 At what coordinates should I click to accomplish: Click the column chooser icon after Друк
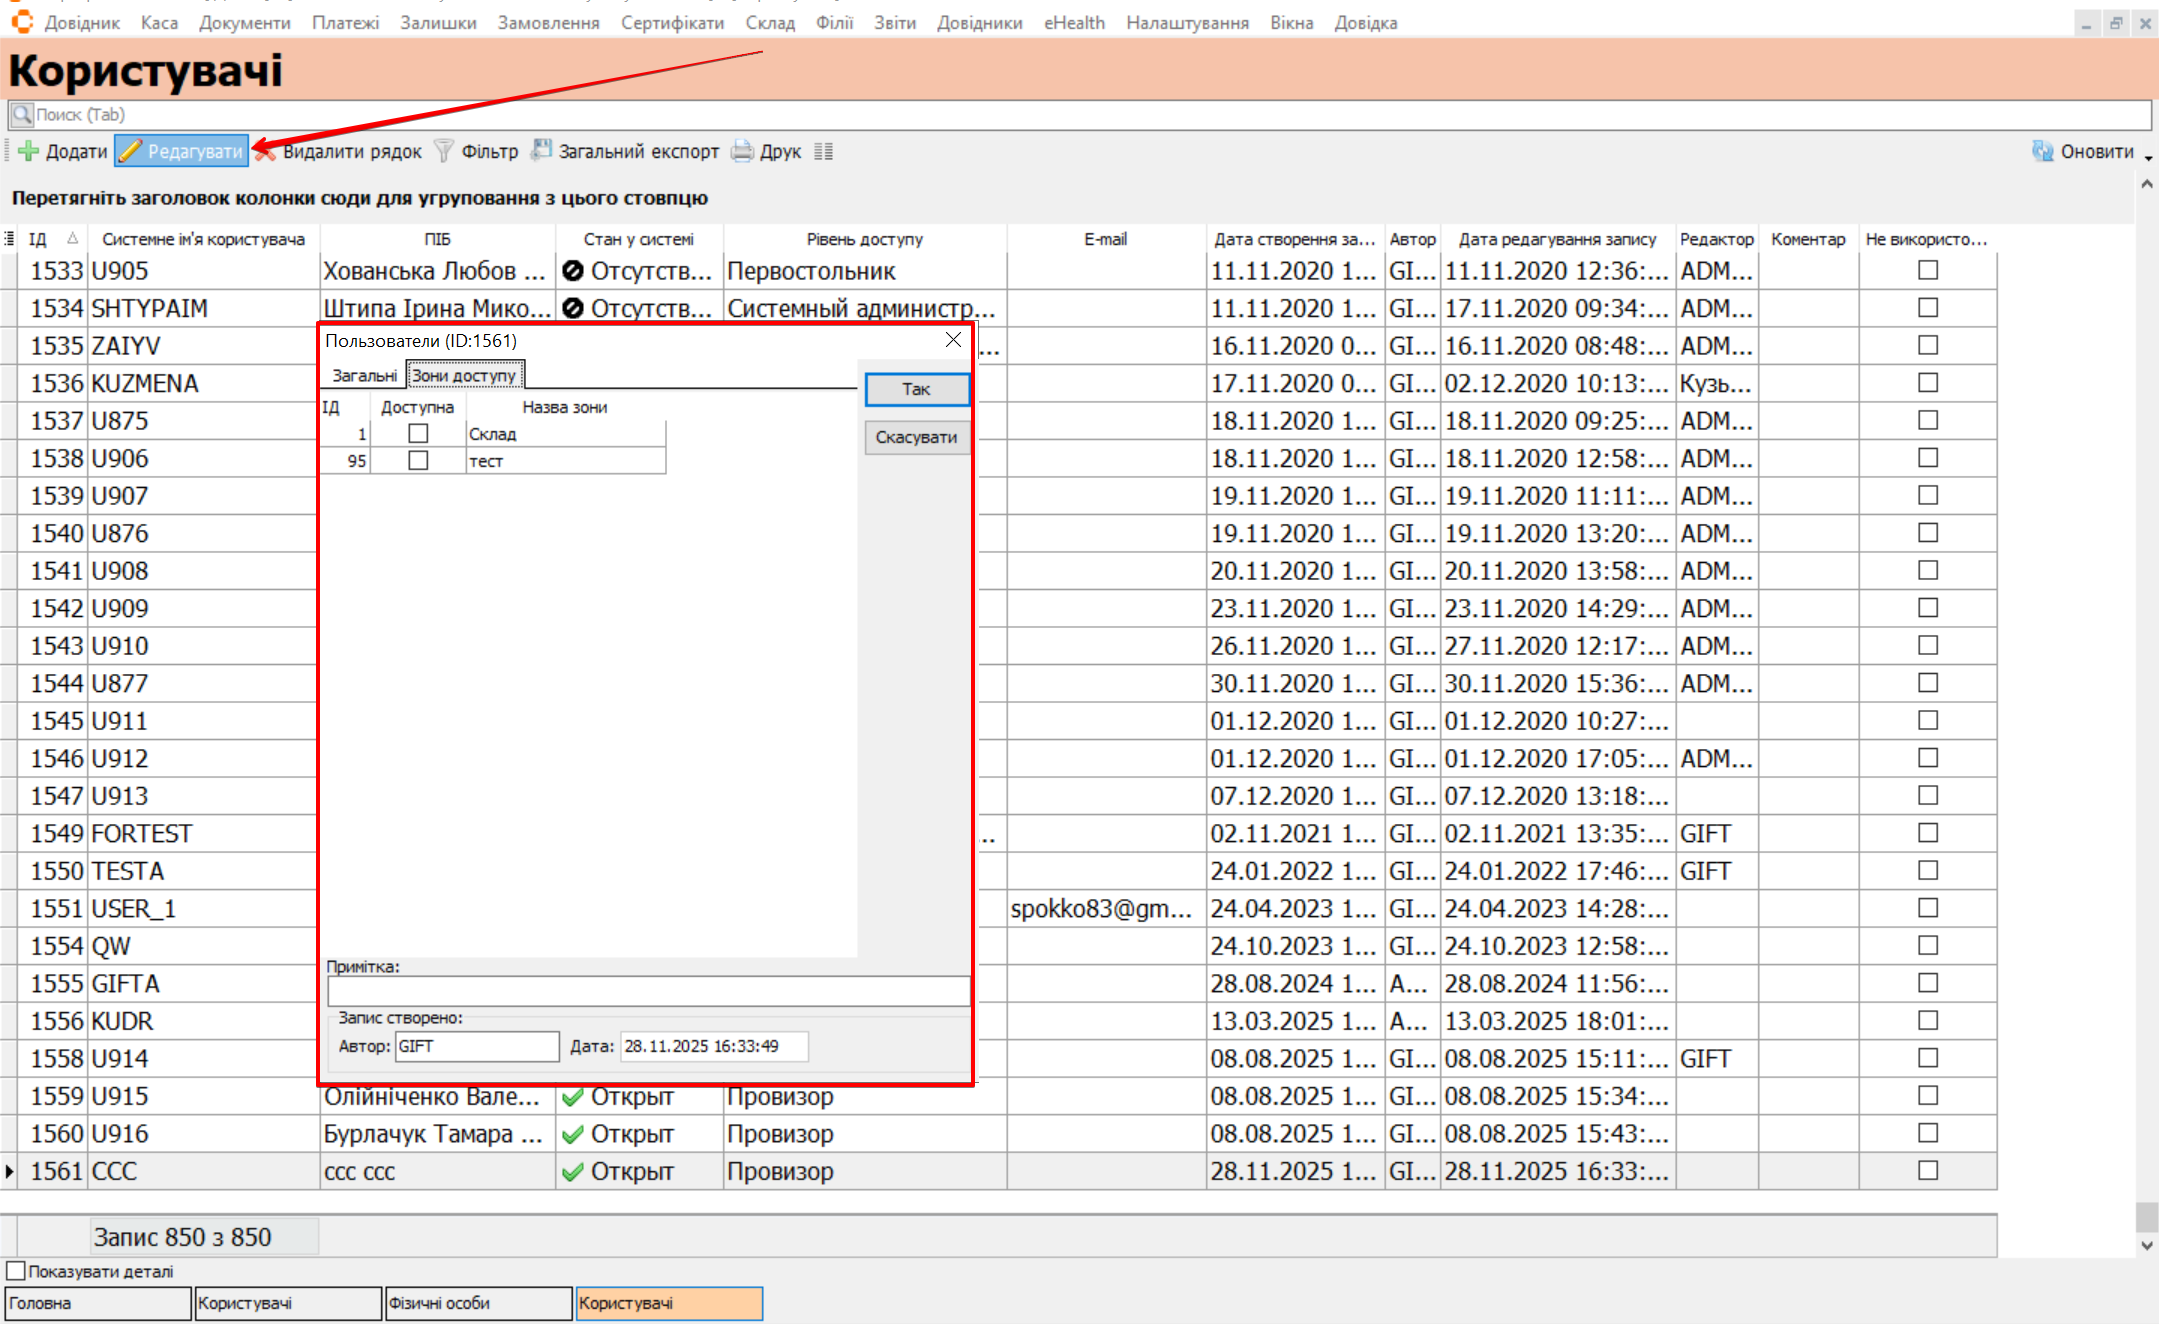coord(823,151)
